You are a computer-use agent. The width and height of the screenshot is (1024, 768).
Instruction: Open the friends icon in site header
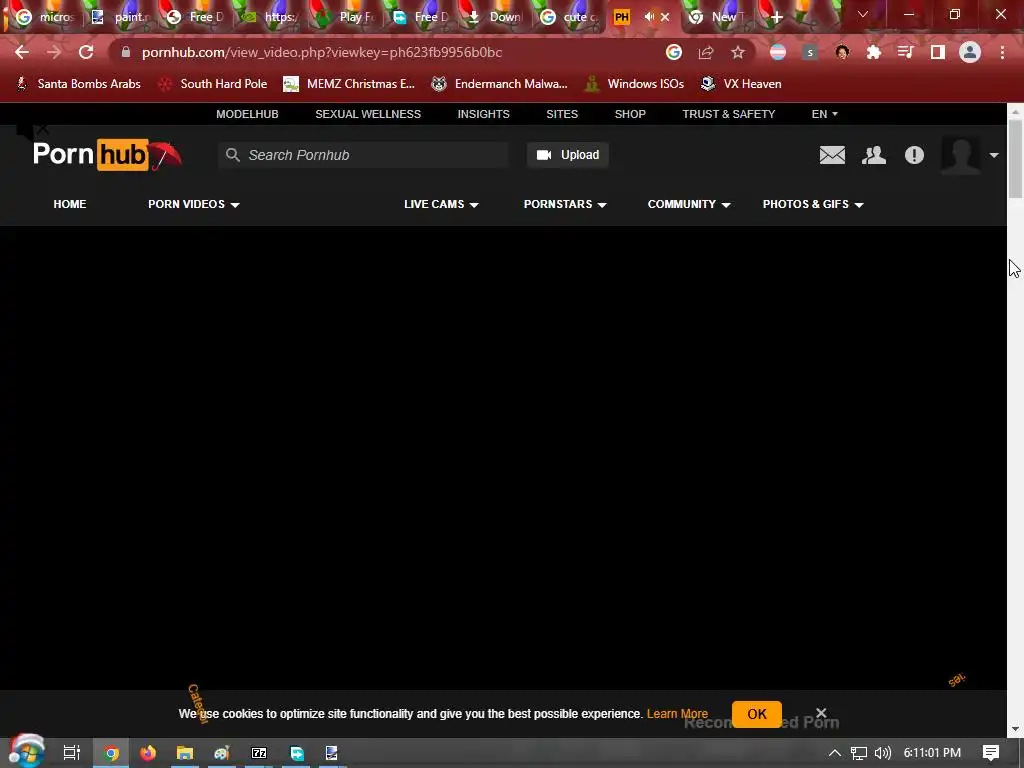pyautogui.click(x=874, y=155)
